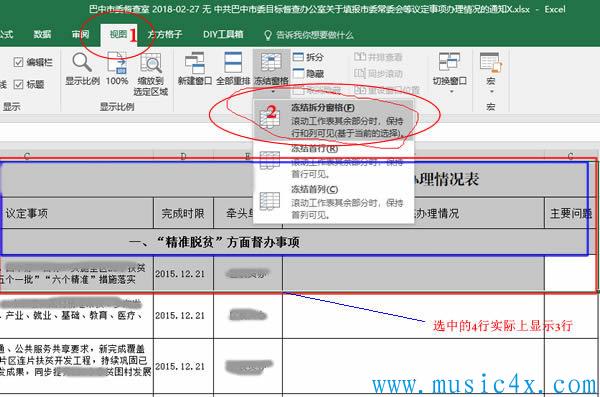Choose 冻结首列(C) freeze first column
The image size is (600, 397).
point(333,202)
